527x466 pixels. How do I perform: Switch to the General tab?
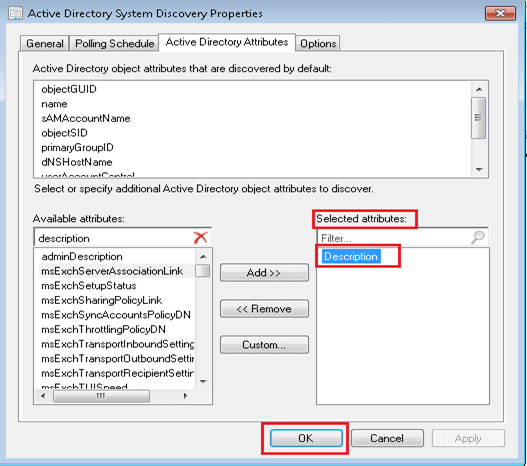tap(45, 44)
